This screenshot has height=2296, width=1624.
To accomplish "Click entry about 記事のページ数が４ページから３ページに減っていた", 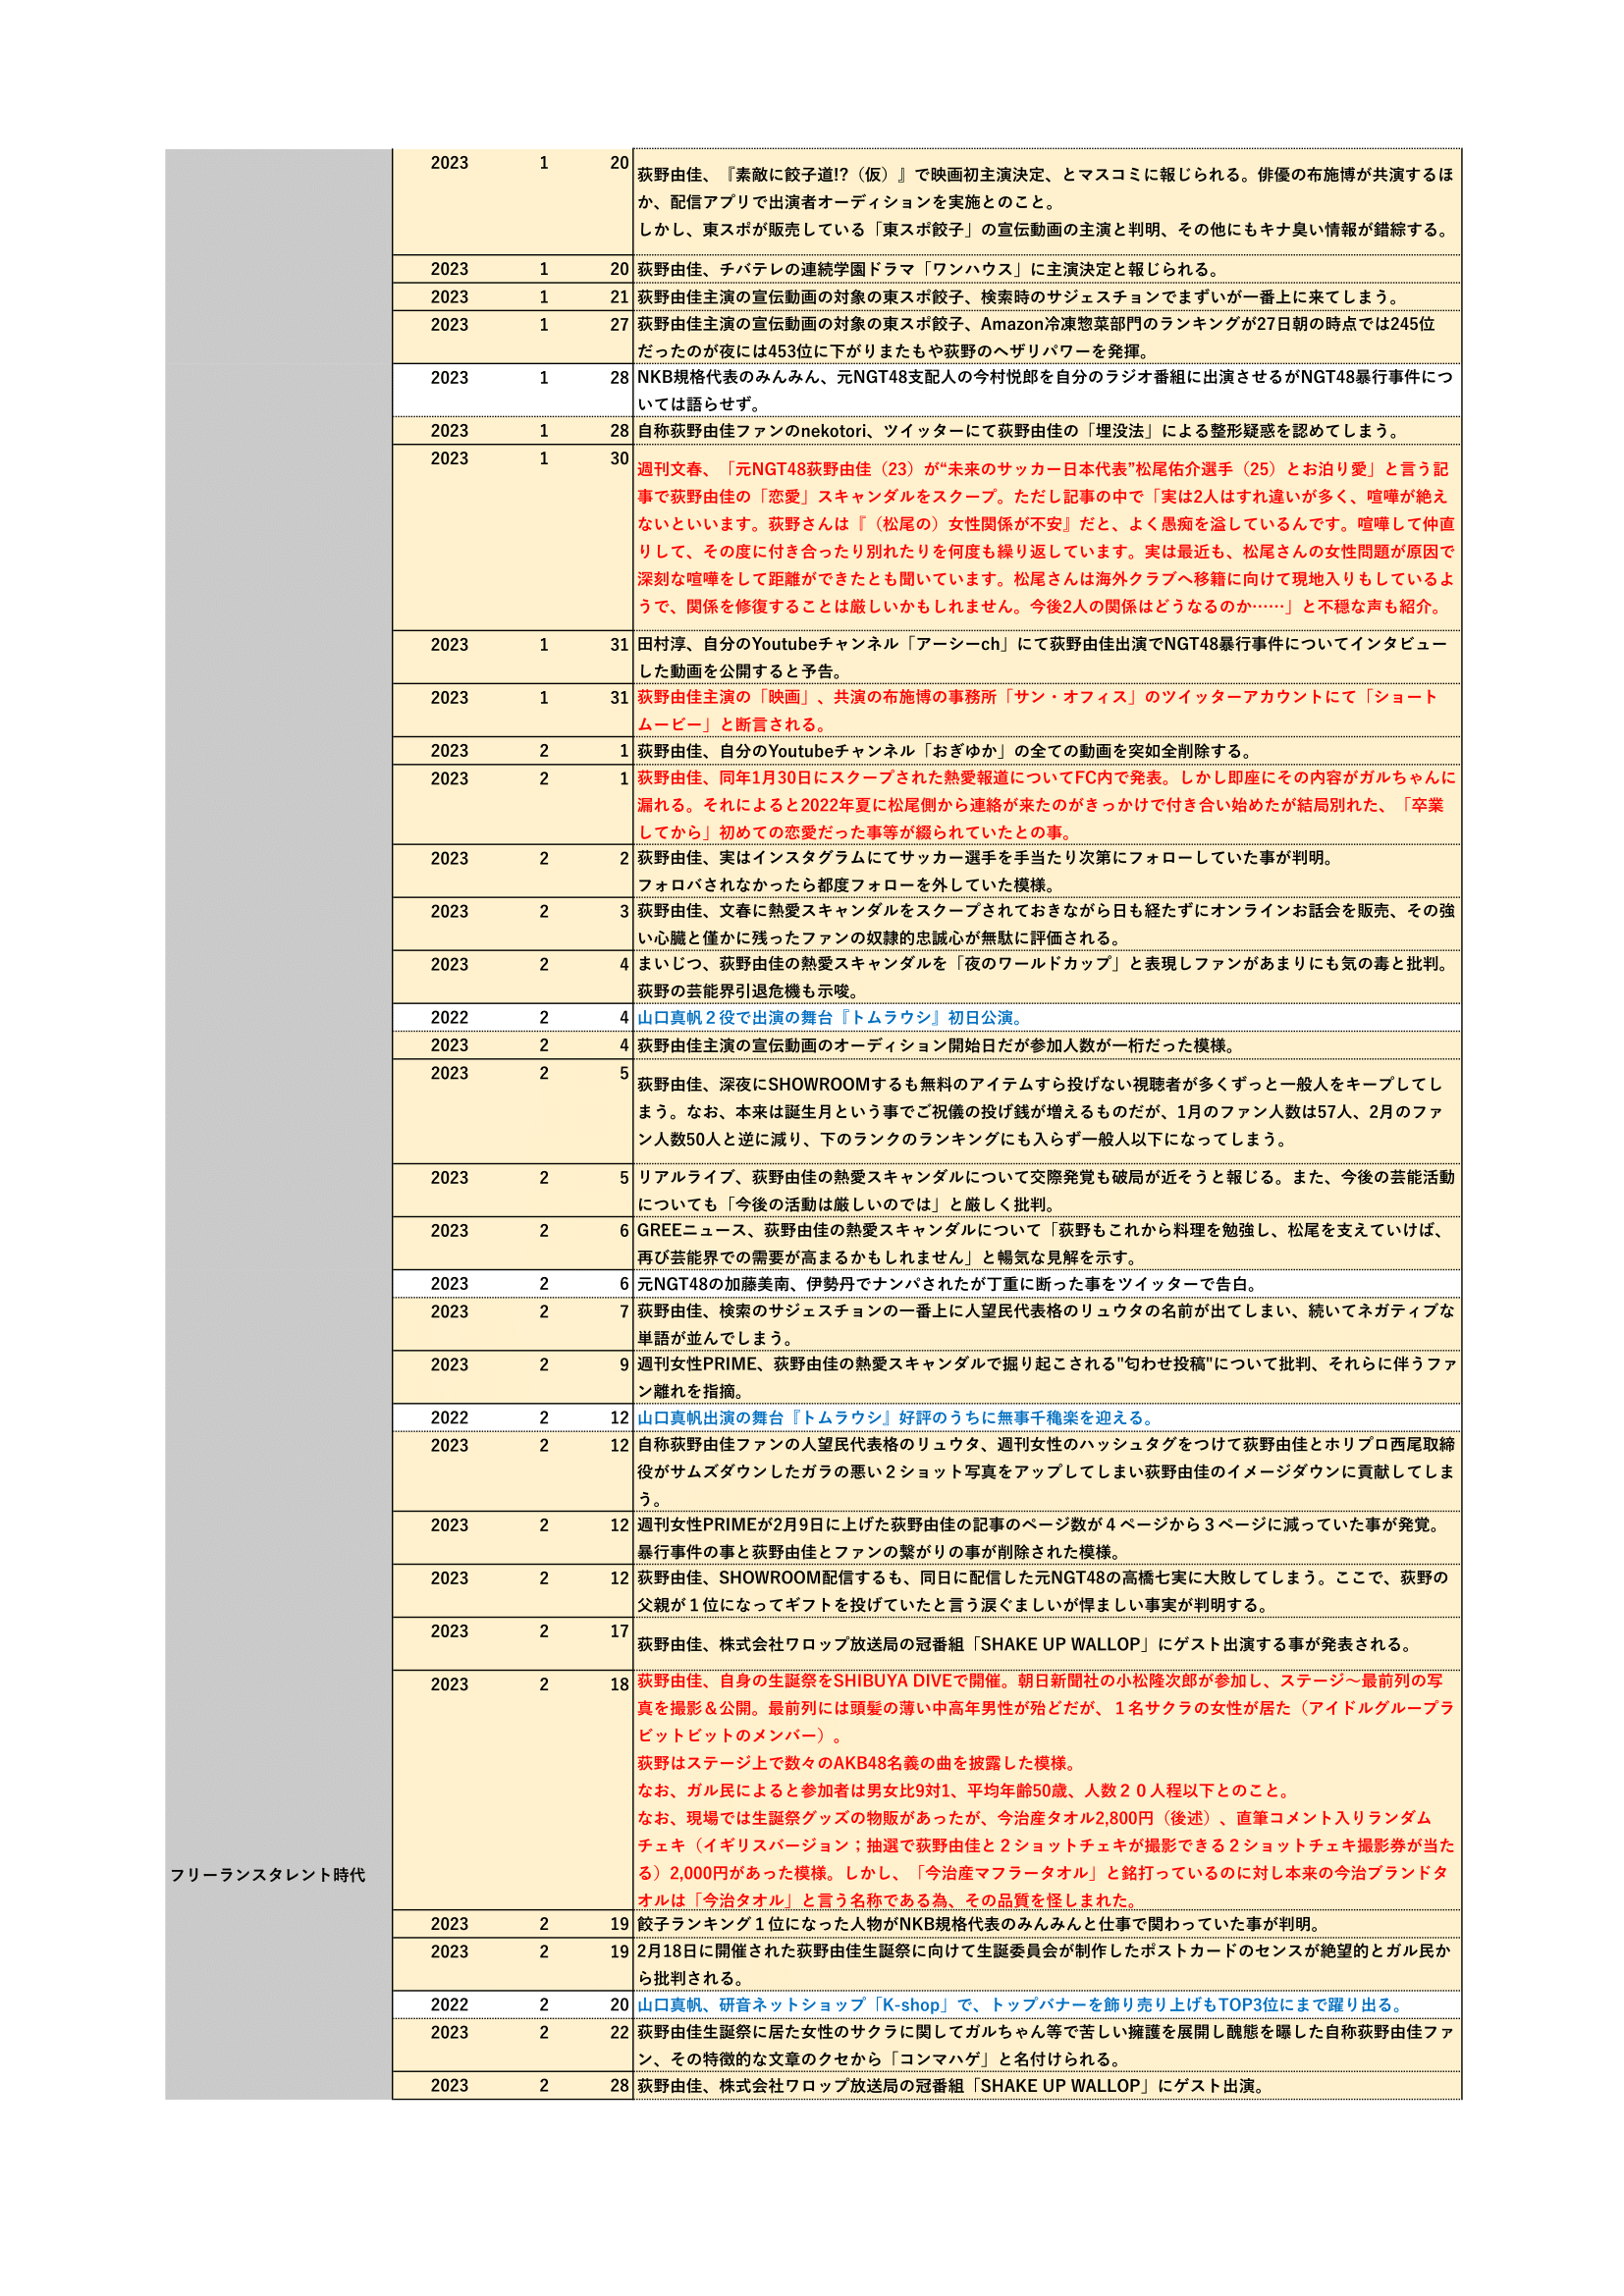I will coord(1039,1538).
